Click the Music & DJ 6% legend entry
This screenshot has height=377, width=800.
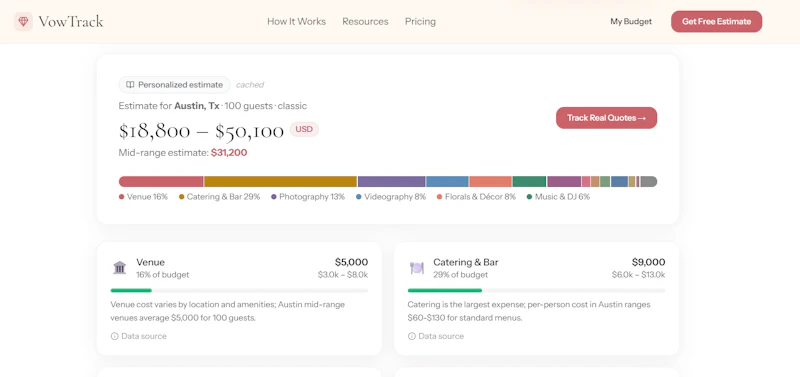coord(558,197)
